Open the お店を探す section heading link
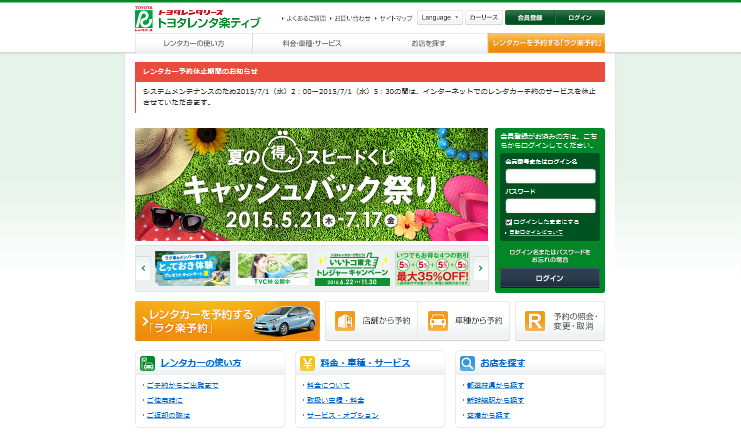The height and width of the screenshot is (435, 741). tap(502, 363)
